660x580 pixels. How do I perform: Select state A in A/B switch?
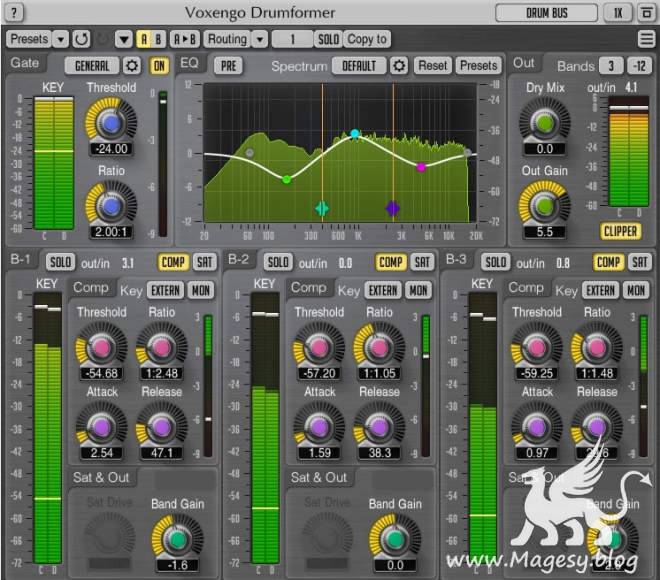144,39
